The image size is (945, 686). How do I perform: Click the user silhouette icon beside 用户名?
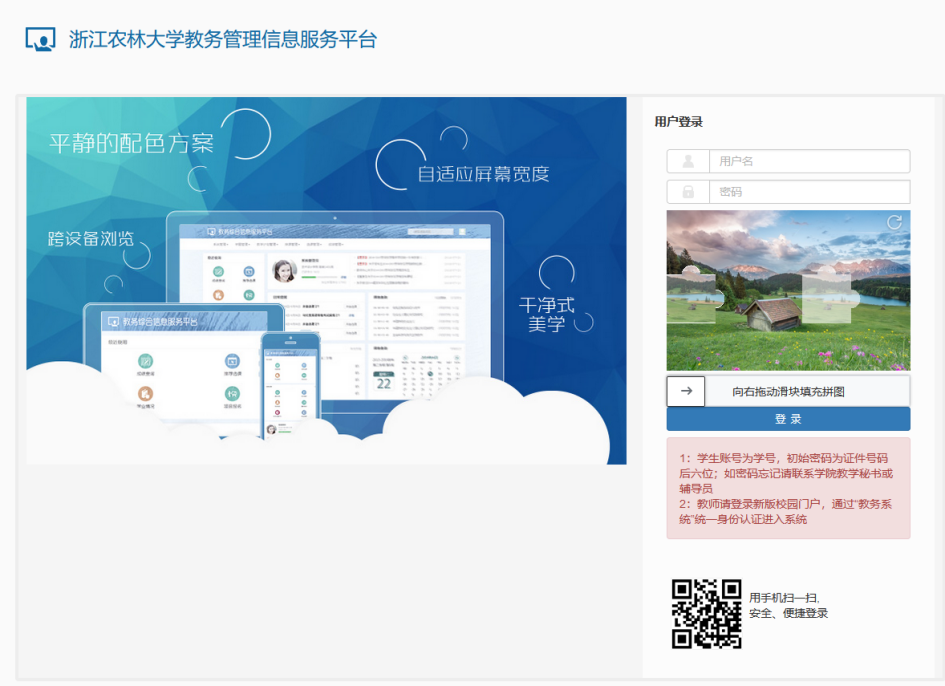[x=688, y=161]
